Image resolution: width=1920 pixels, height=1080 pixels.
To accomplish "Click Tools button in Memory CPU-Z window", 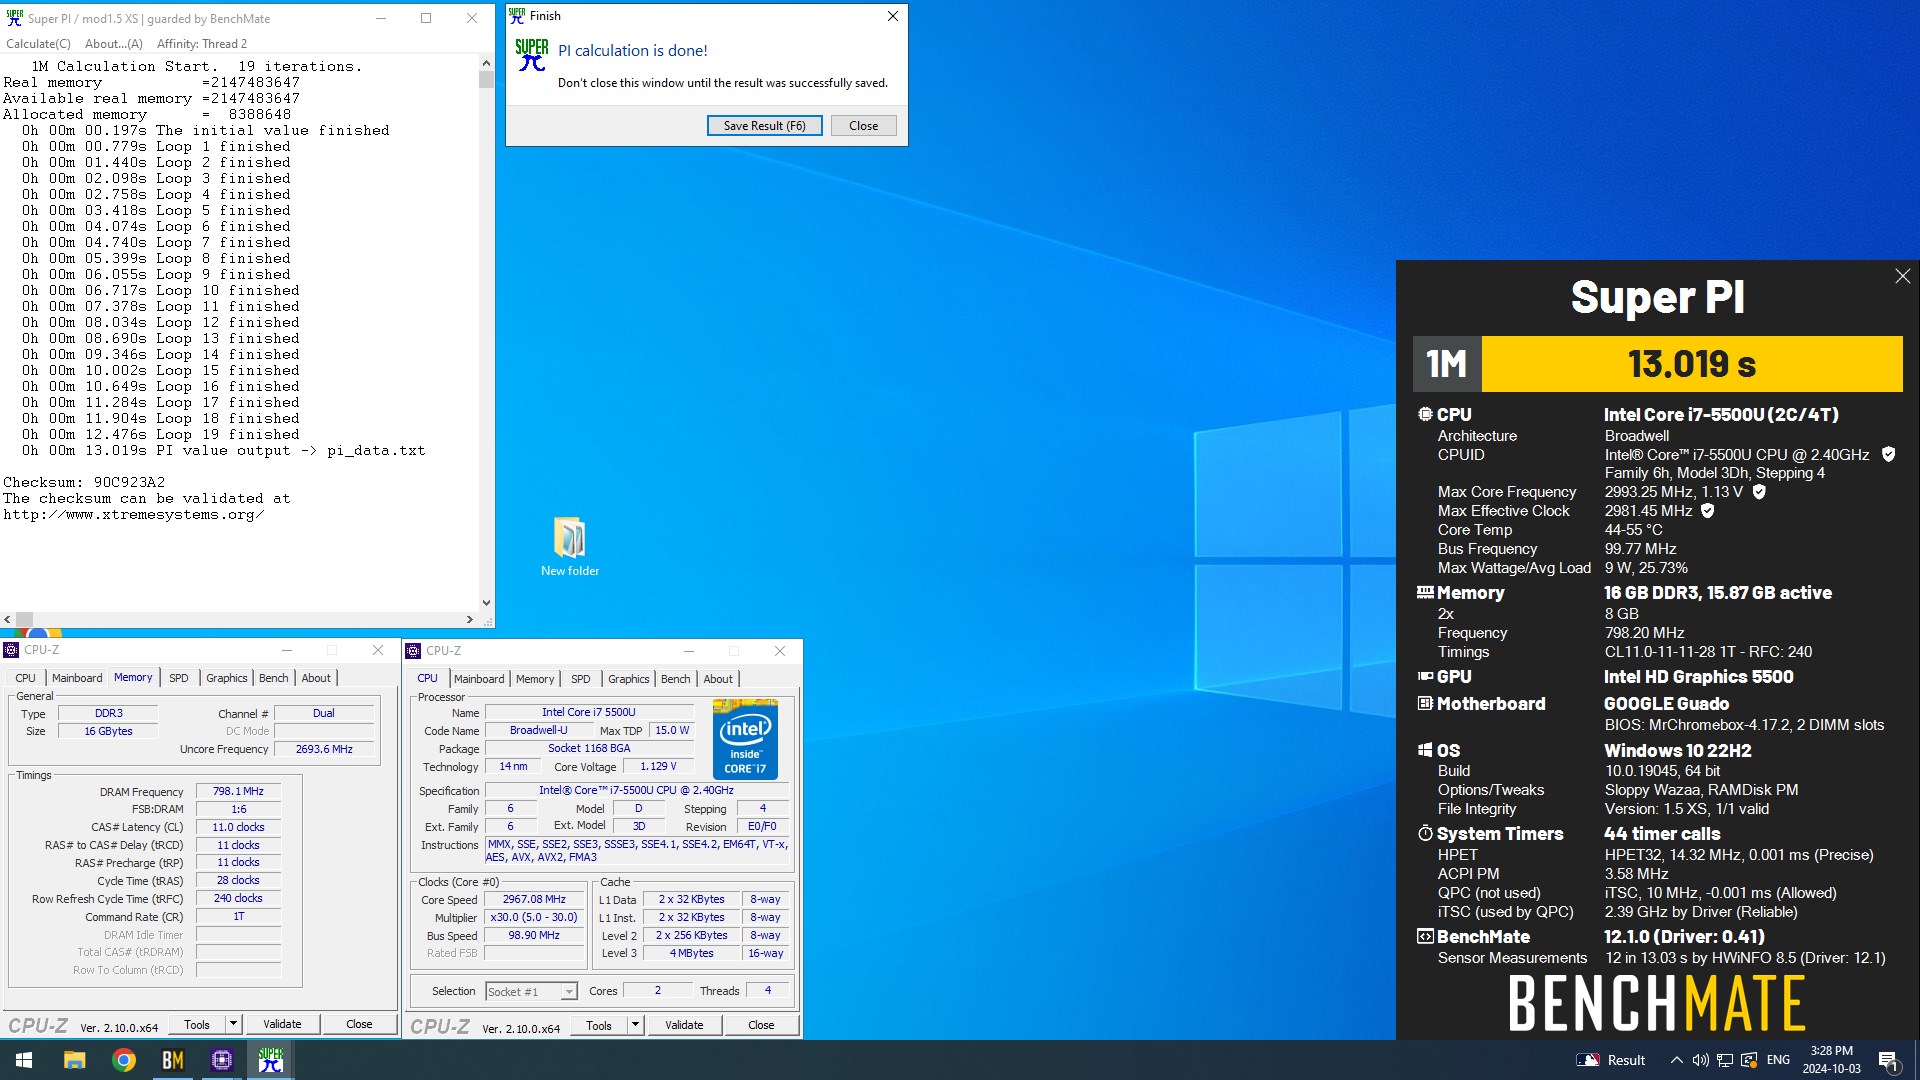I will click(x=197, y=1024).
